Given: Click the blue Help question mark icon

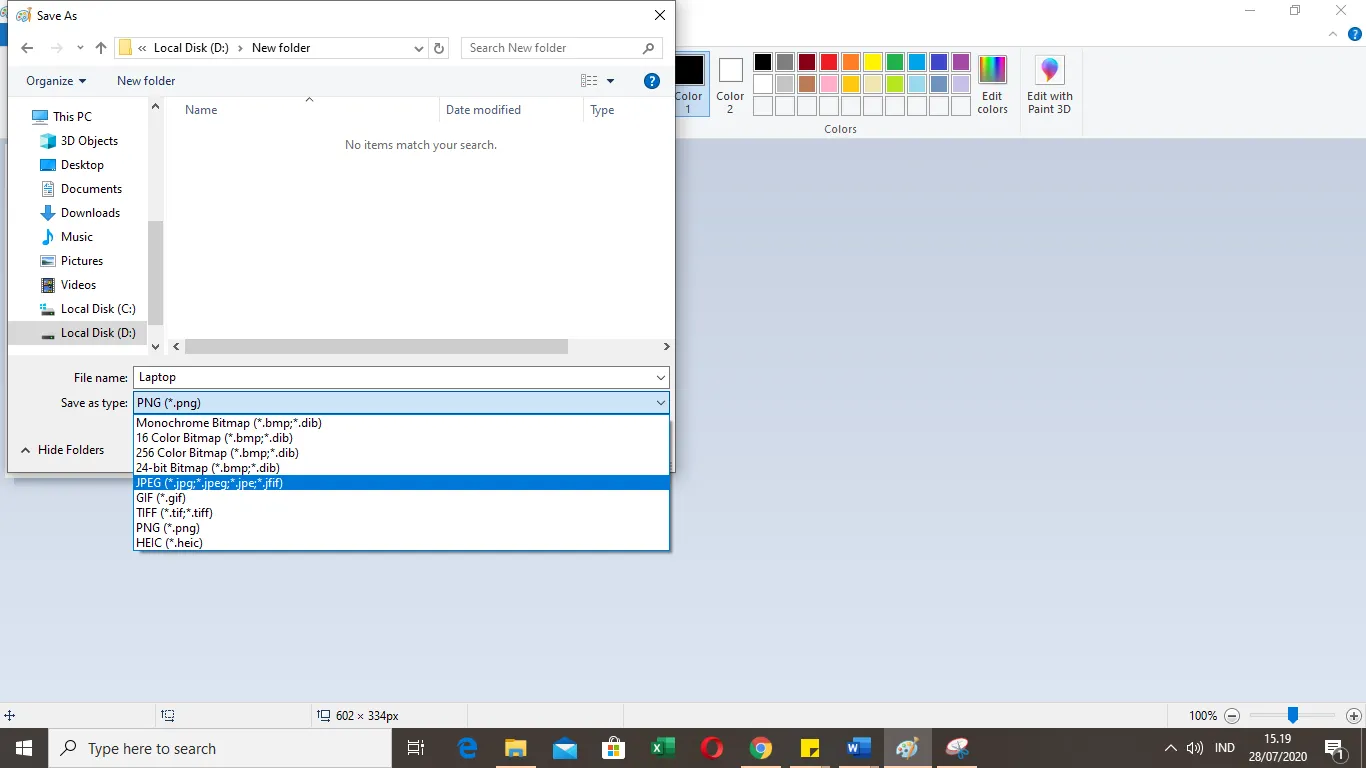Looking at the screenshot, I should [652, 81].
